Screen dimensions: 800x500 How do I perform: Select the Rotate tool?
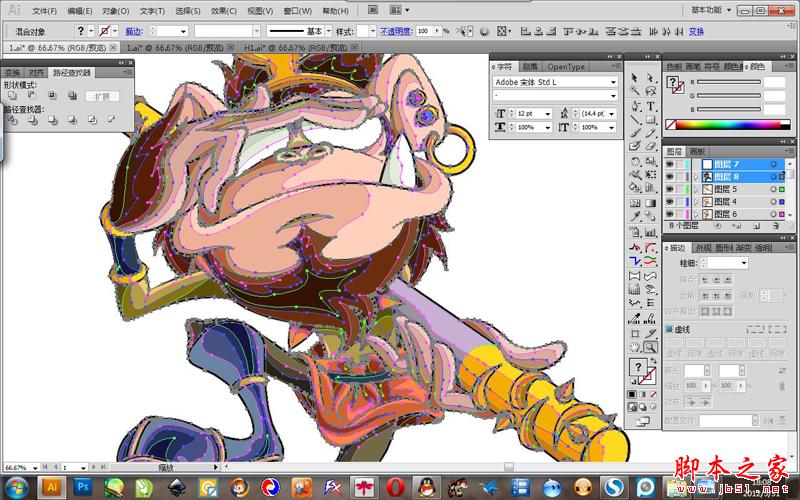click(x=635, y=162)
